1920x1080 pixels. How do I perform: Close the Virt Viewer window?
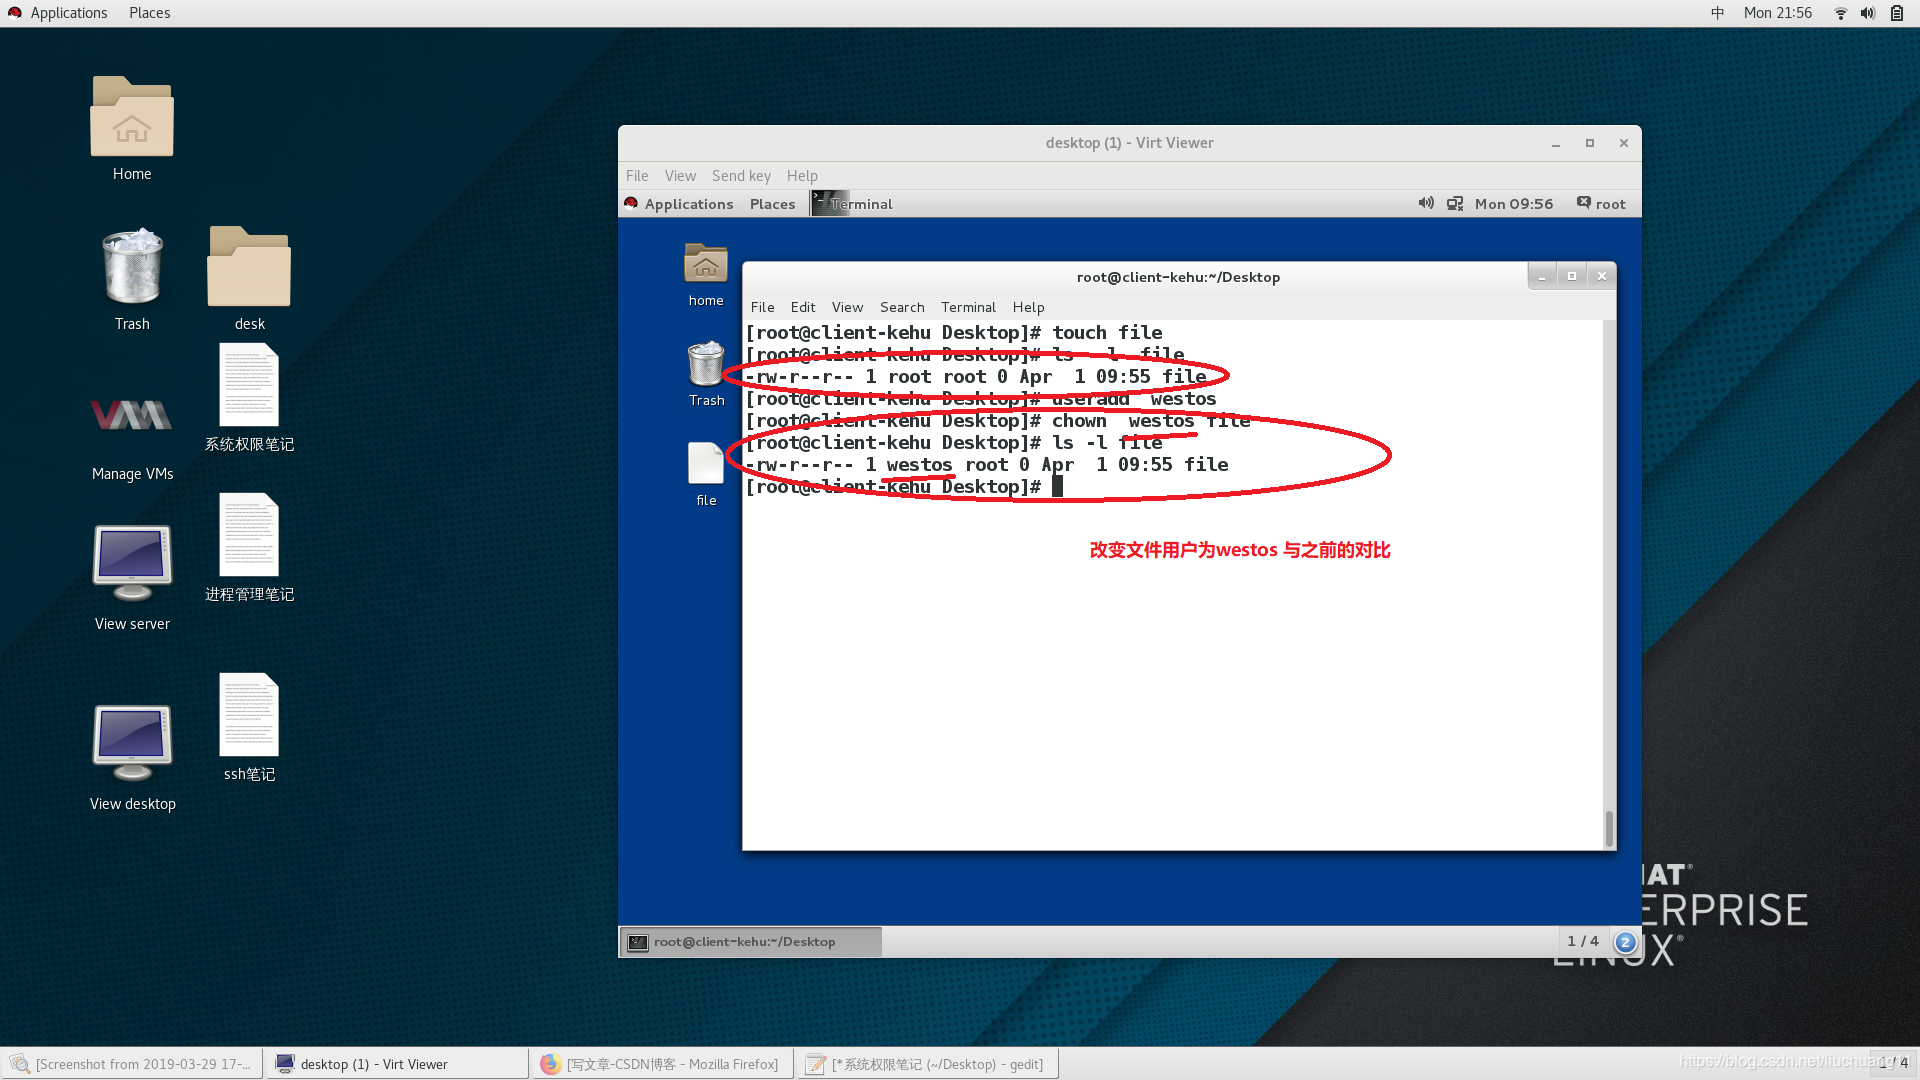[x=1624, y=144]
